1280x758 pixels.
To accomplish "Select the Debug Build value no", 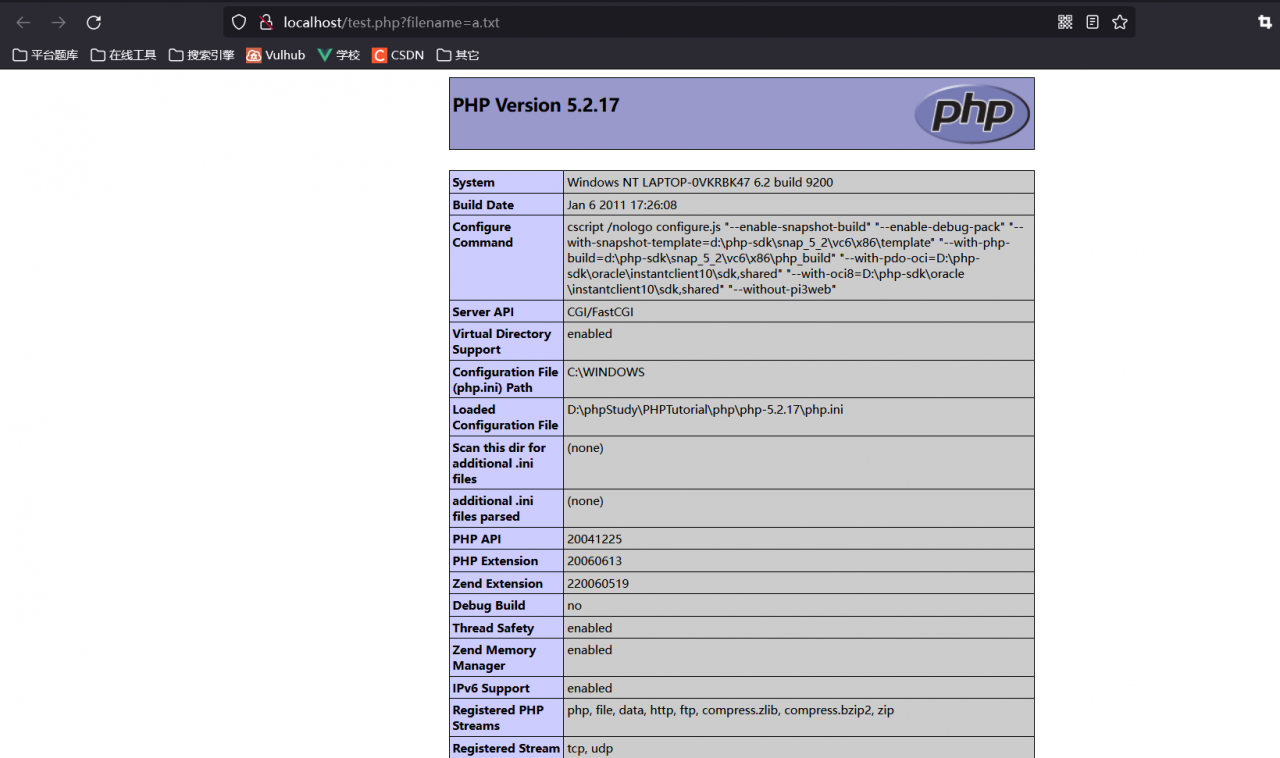I will pos(574,606).
